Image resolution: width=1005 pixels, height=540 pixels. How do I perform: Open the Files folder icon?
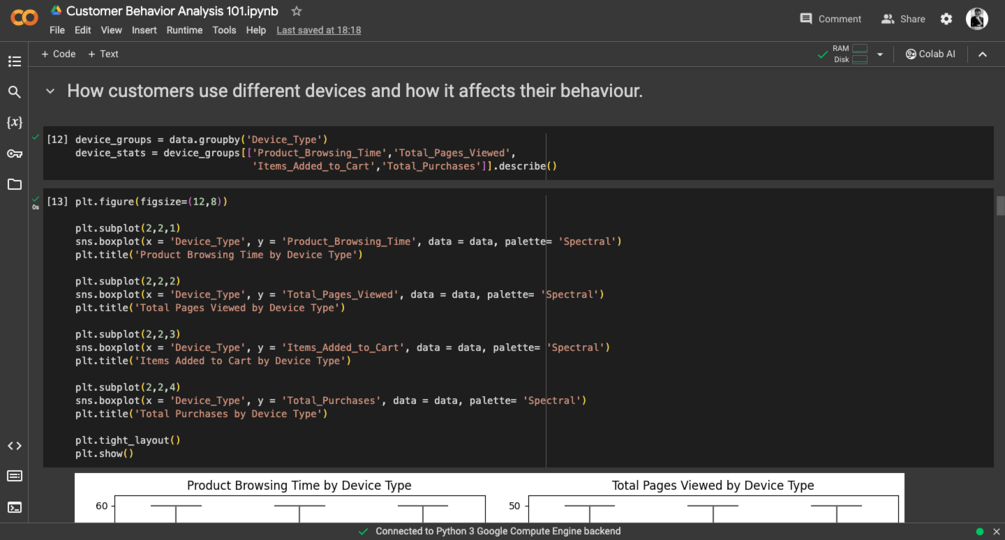14,184
